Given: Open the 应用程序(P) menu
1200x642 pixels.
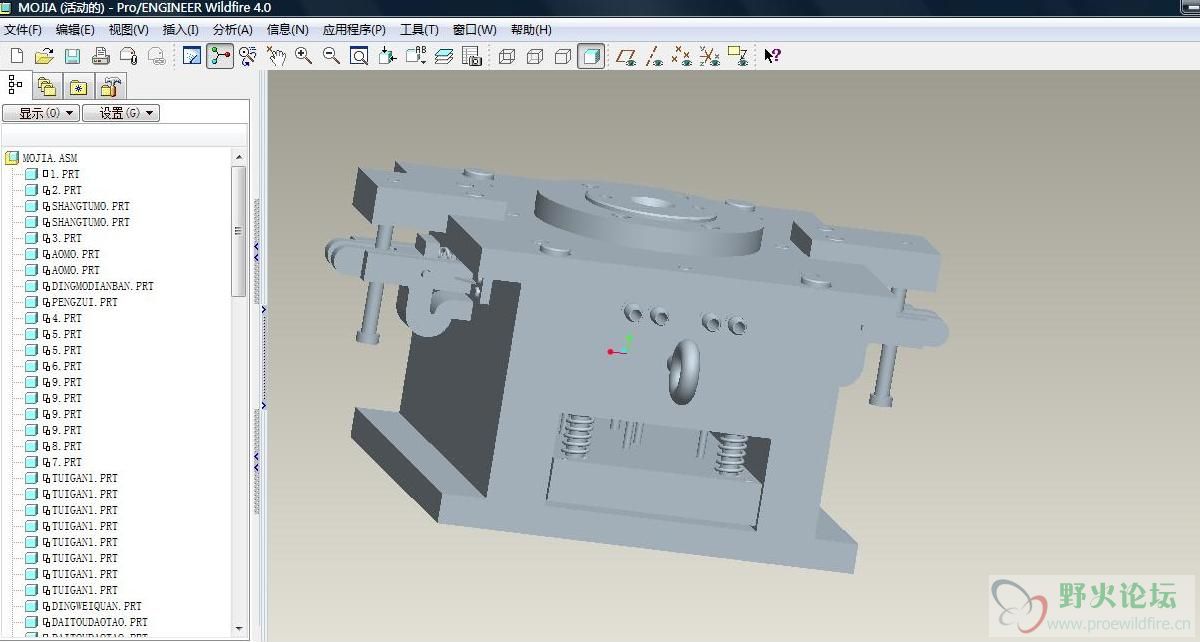Looking at the screenshot, I should tap(354, 30).
